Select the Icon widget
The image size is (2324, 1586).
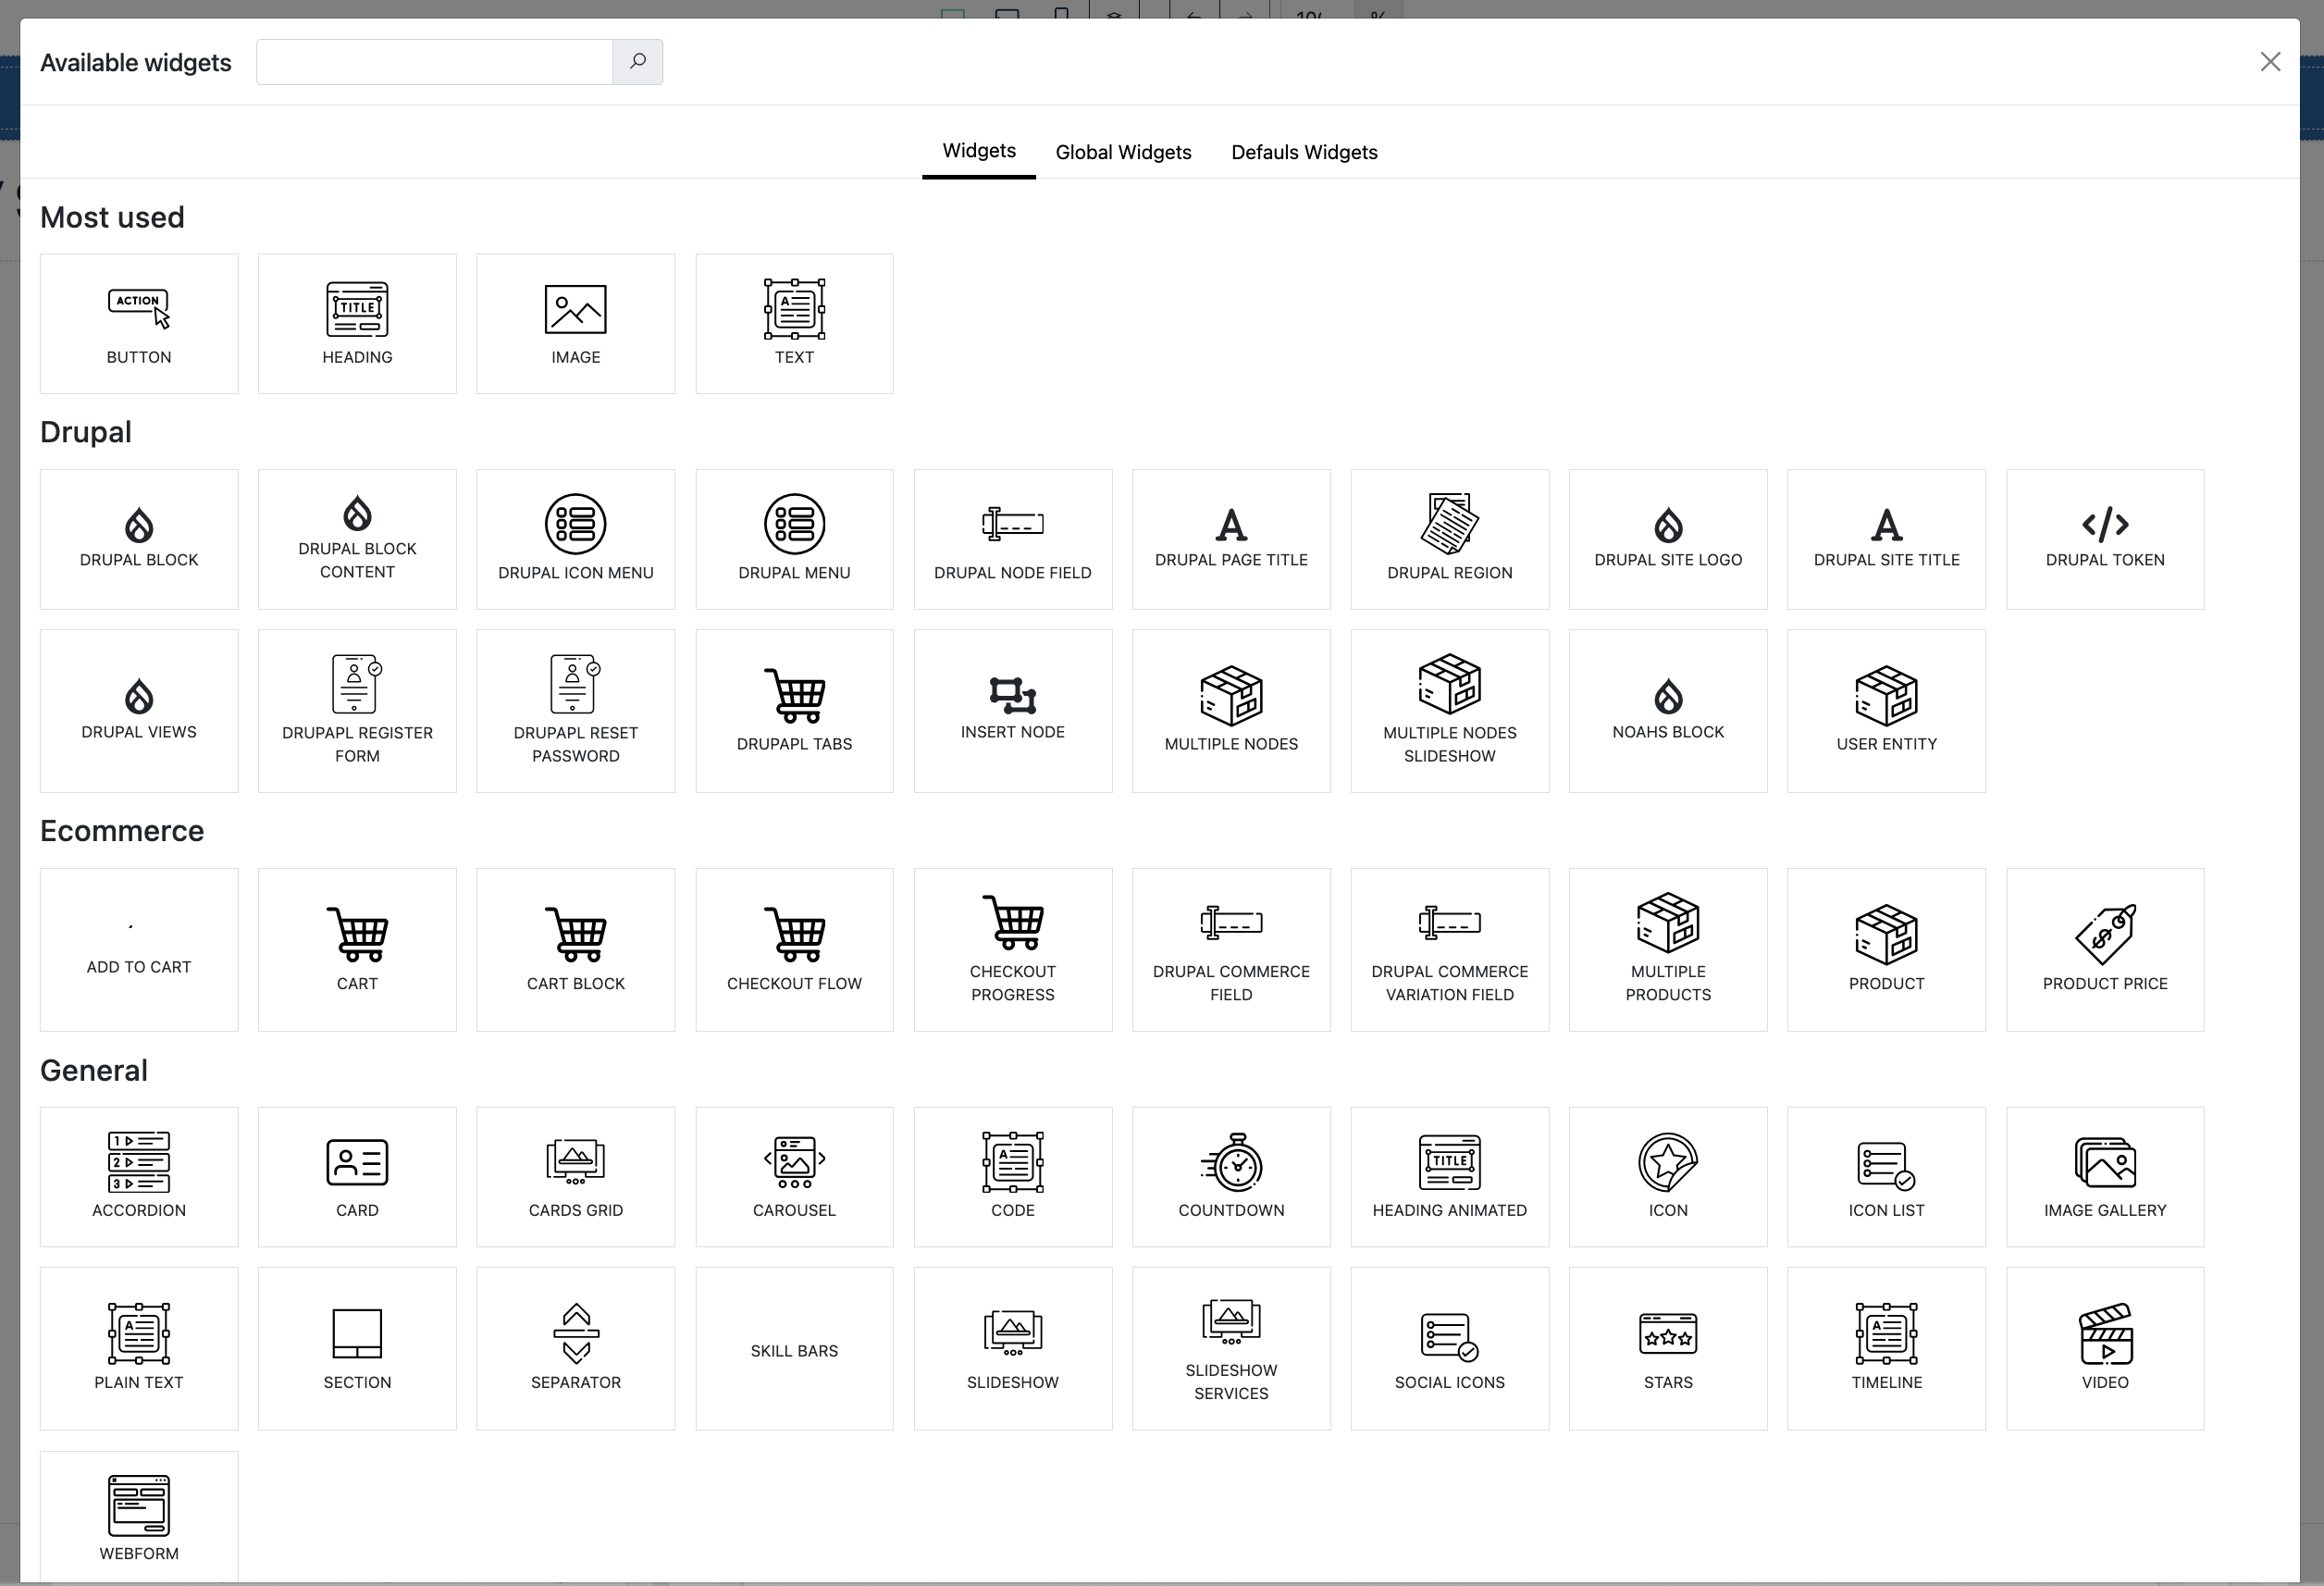coord(1668,1177)
